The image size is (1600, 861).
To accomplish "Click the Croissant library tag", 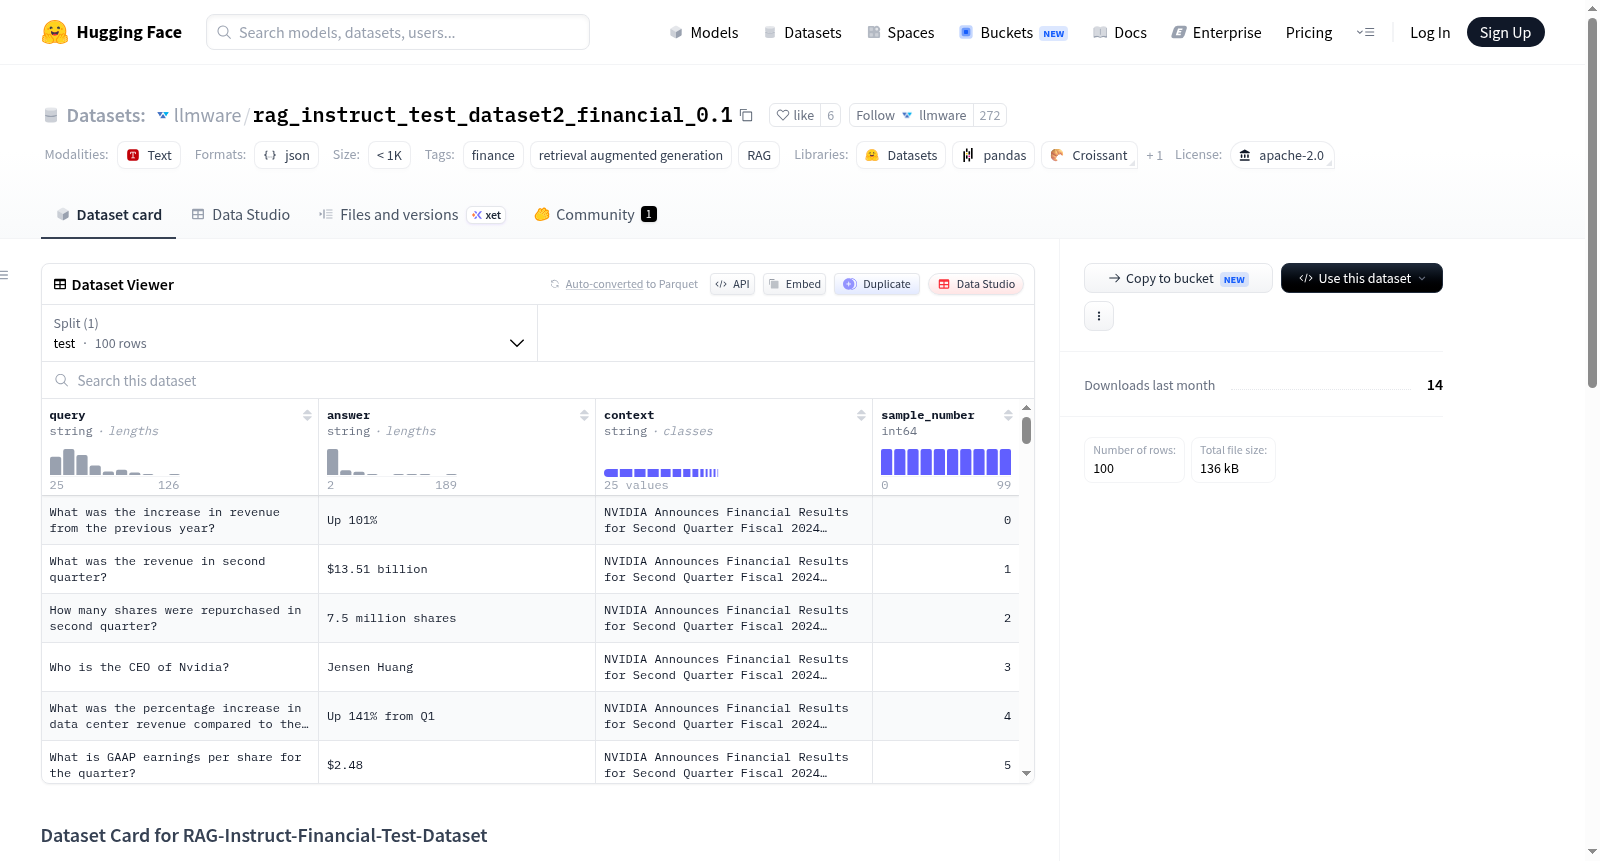I will (x=1089, y=155).
